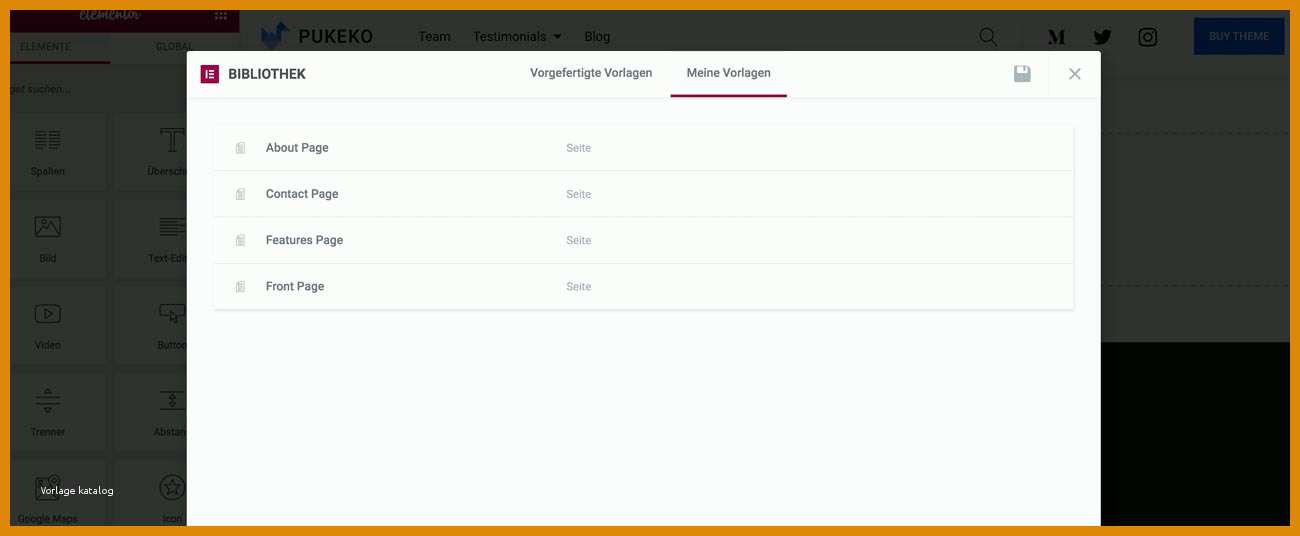
Task: Select the Contact Page template row
Action: pyautogui.click(x=643, y=194)
